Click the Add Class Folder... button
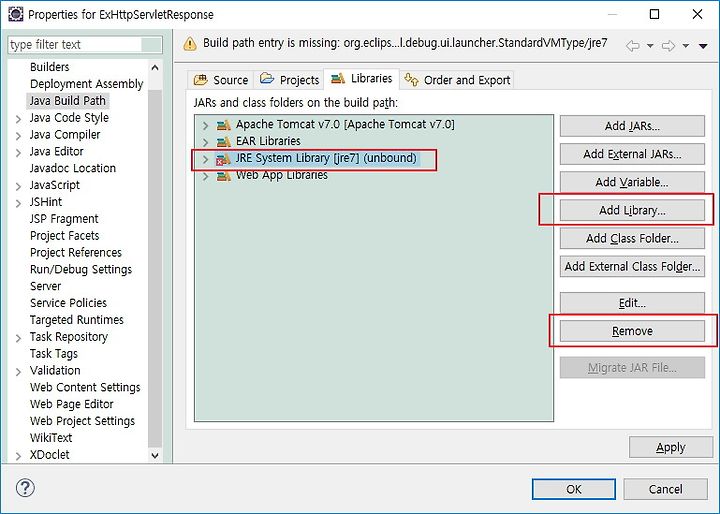Viewport: 720px width, 514px height. [632, 238]
